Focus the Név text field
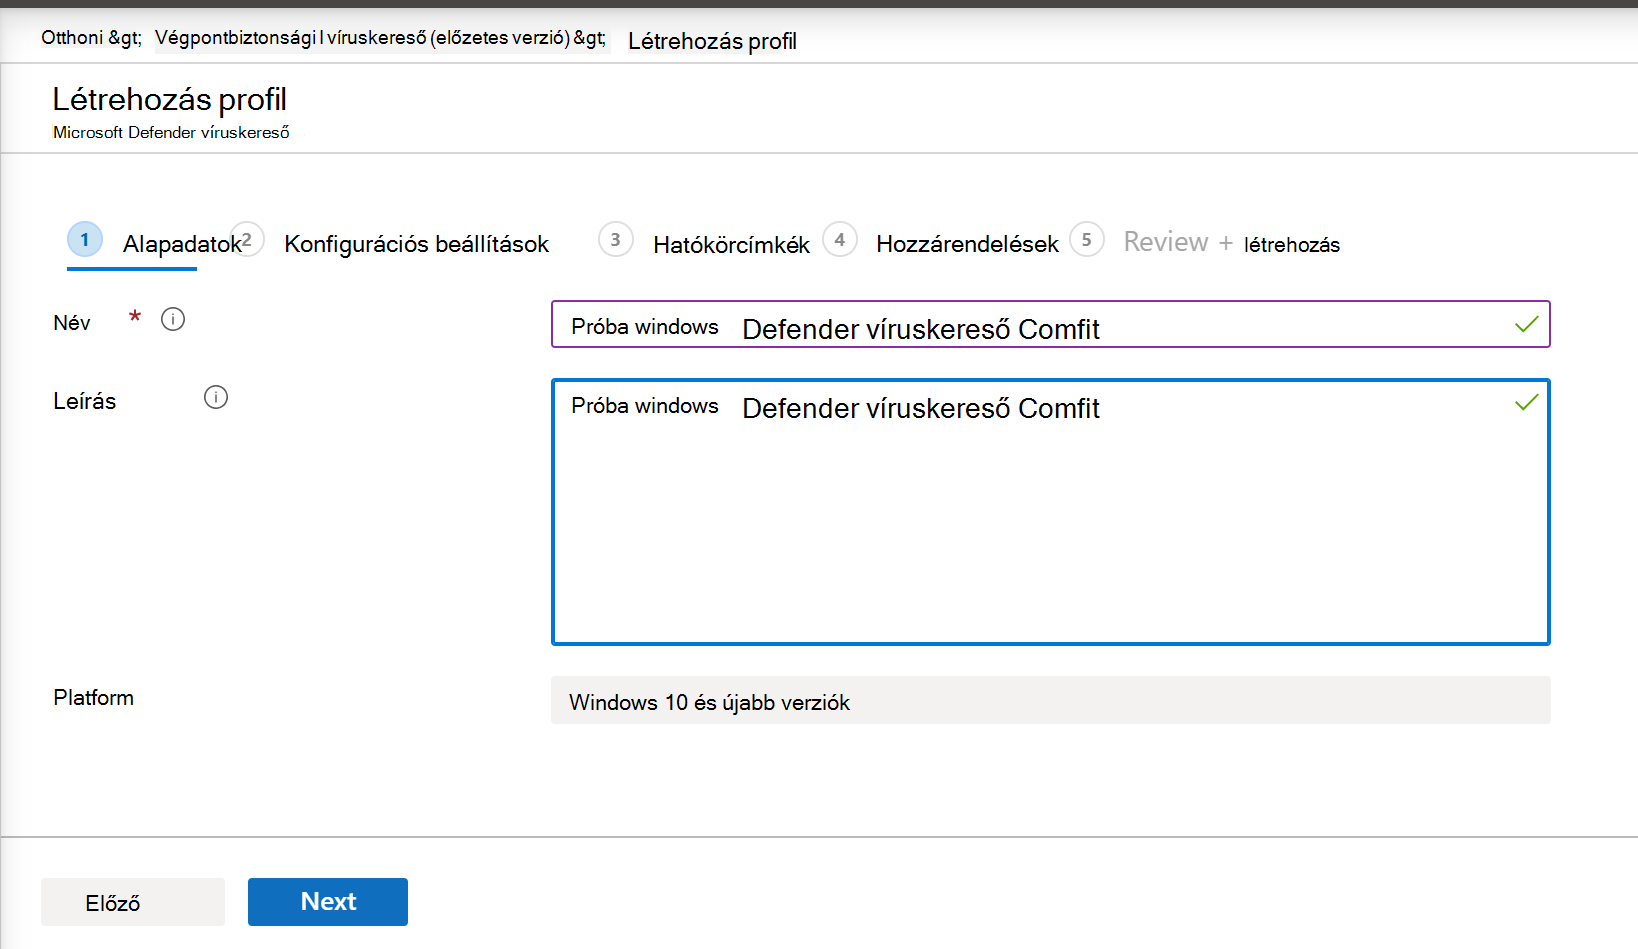This screenshot has width=1638, height=949. 1050,325
